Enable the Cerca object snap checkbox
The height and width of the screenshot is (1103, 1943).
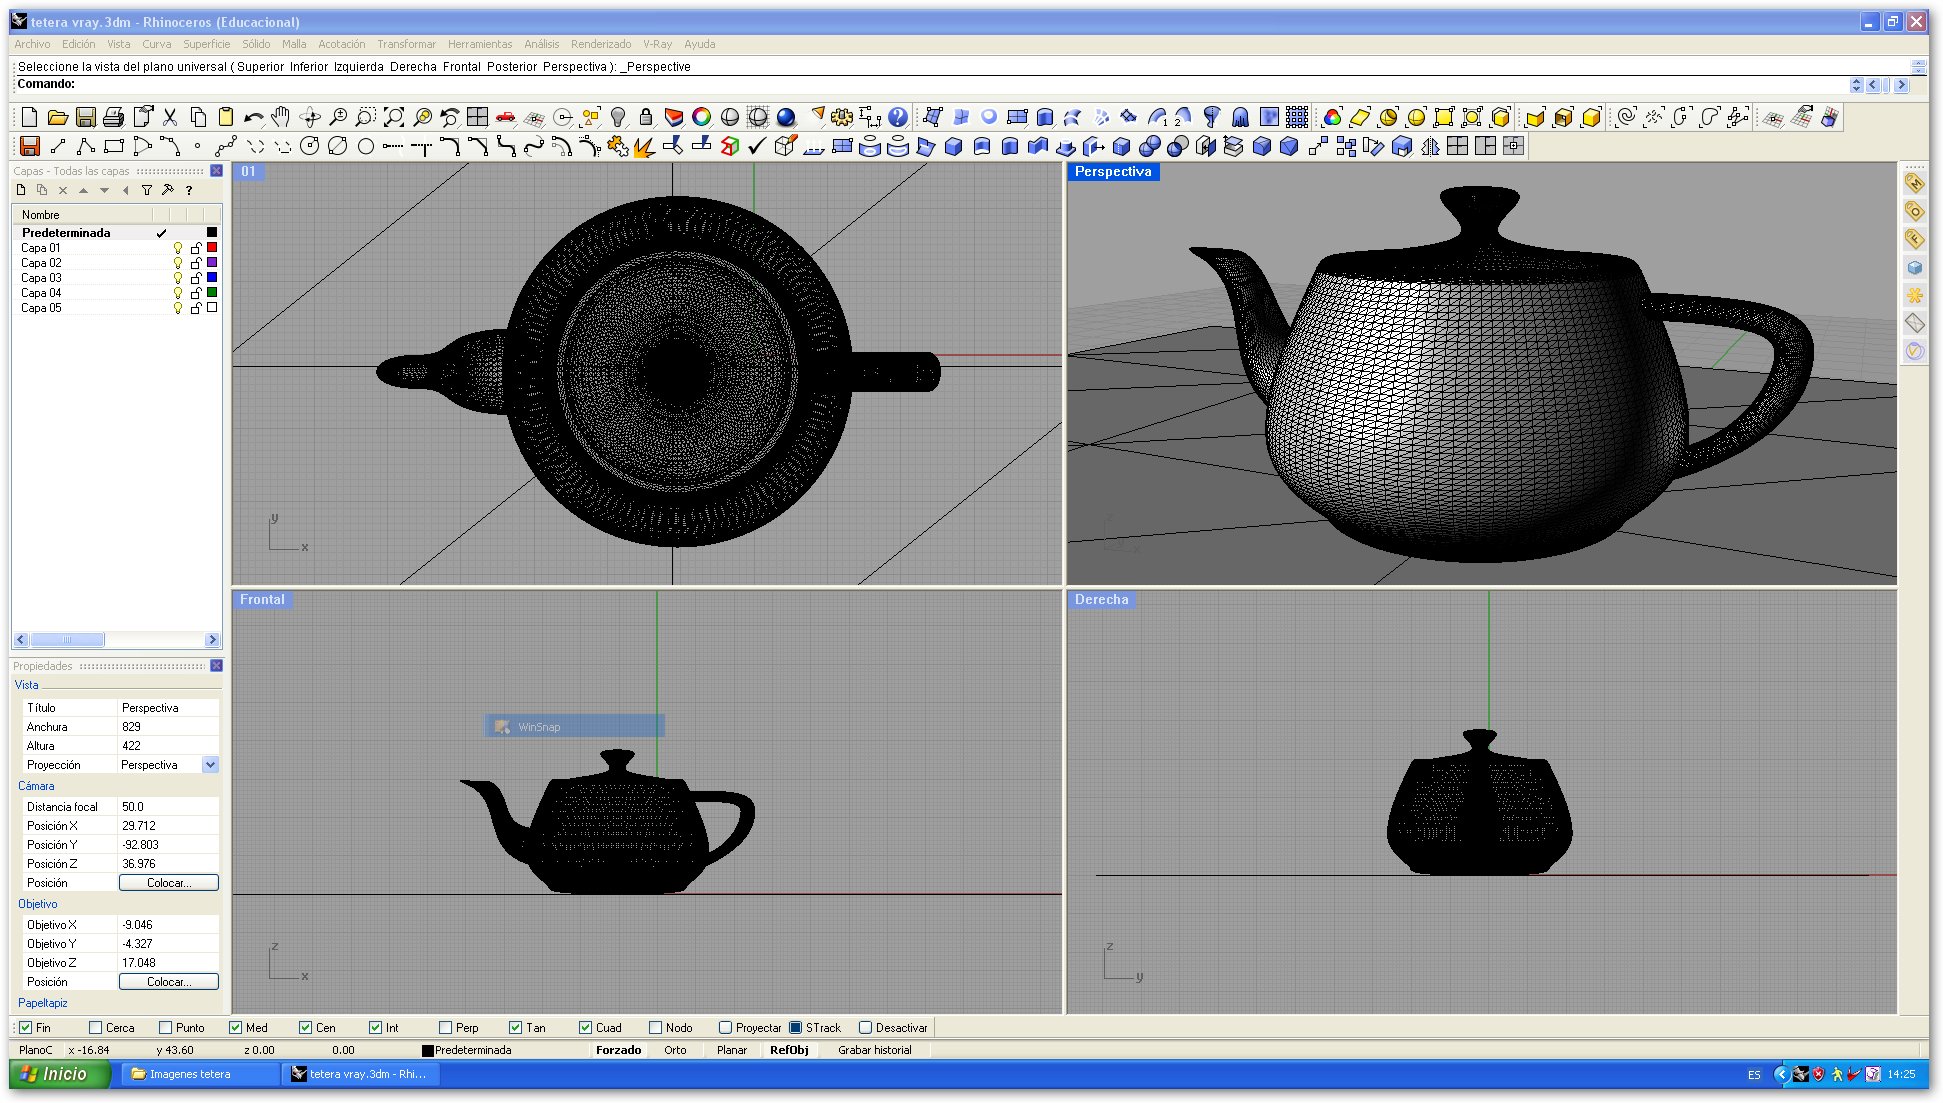(96, 1027)
